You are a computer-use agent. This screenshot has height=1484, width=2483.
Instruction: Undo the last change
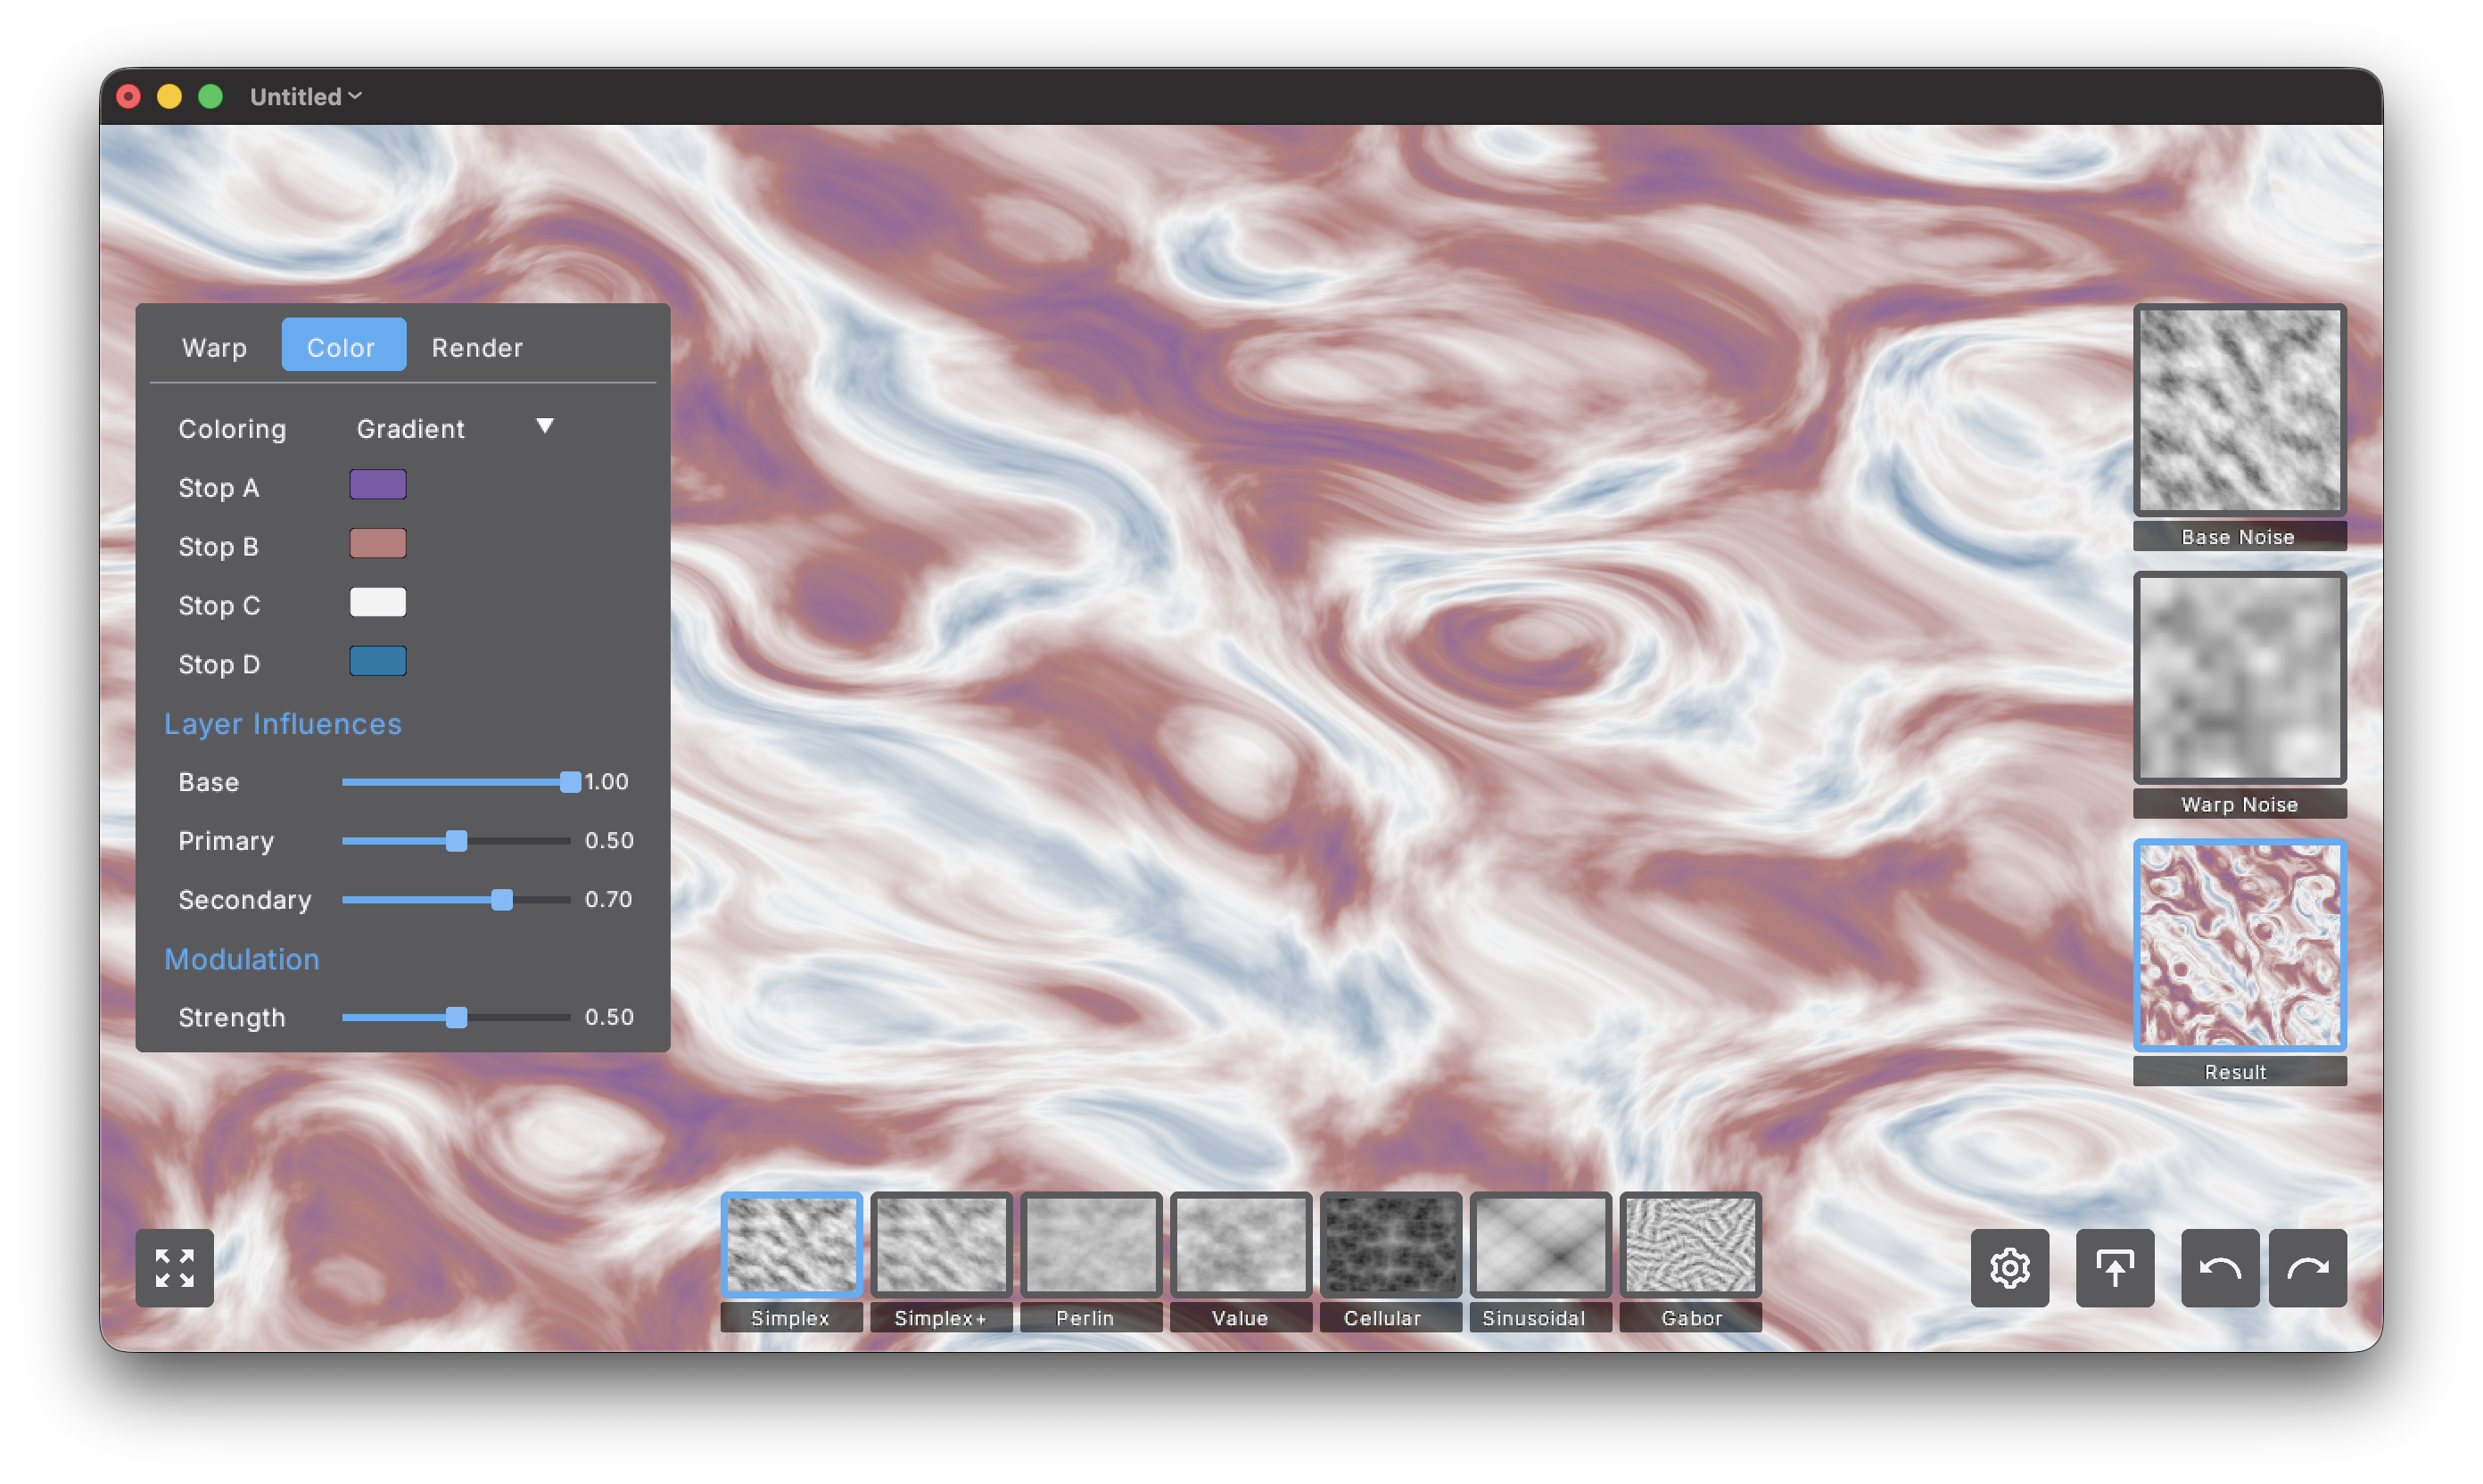coord(2219,1268)
